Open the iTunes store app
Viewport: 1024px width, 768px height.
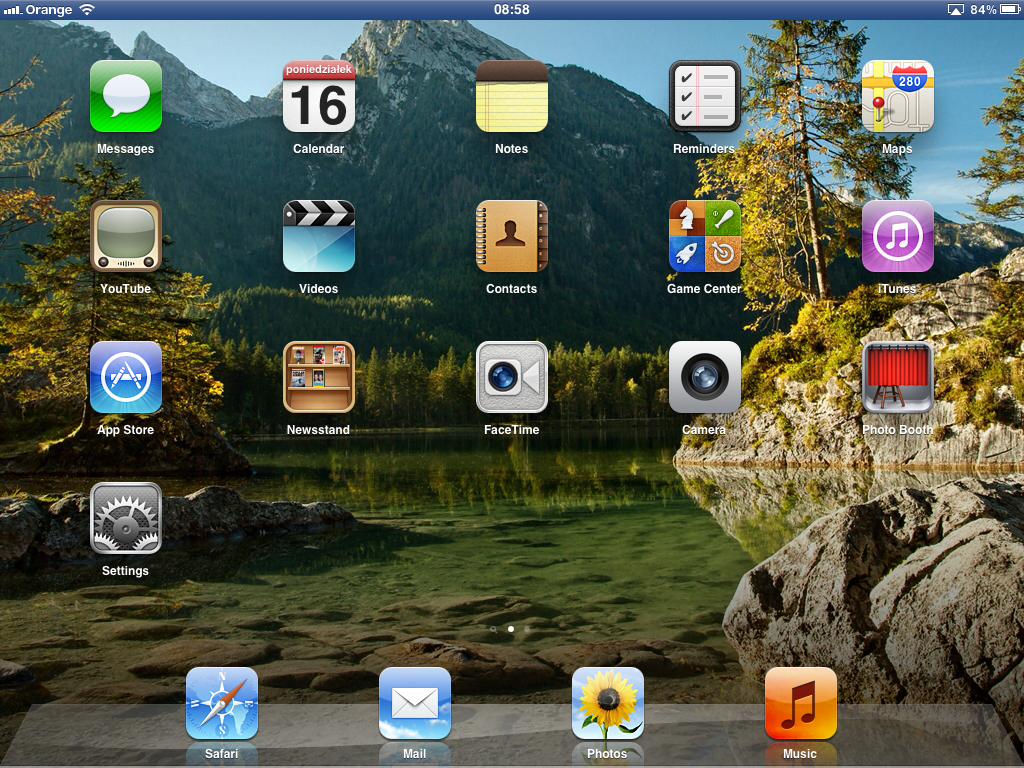pos(897,236)
